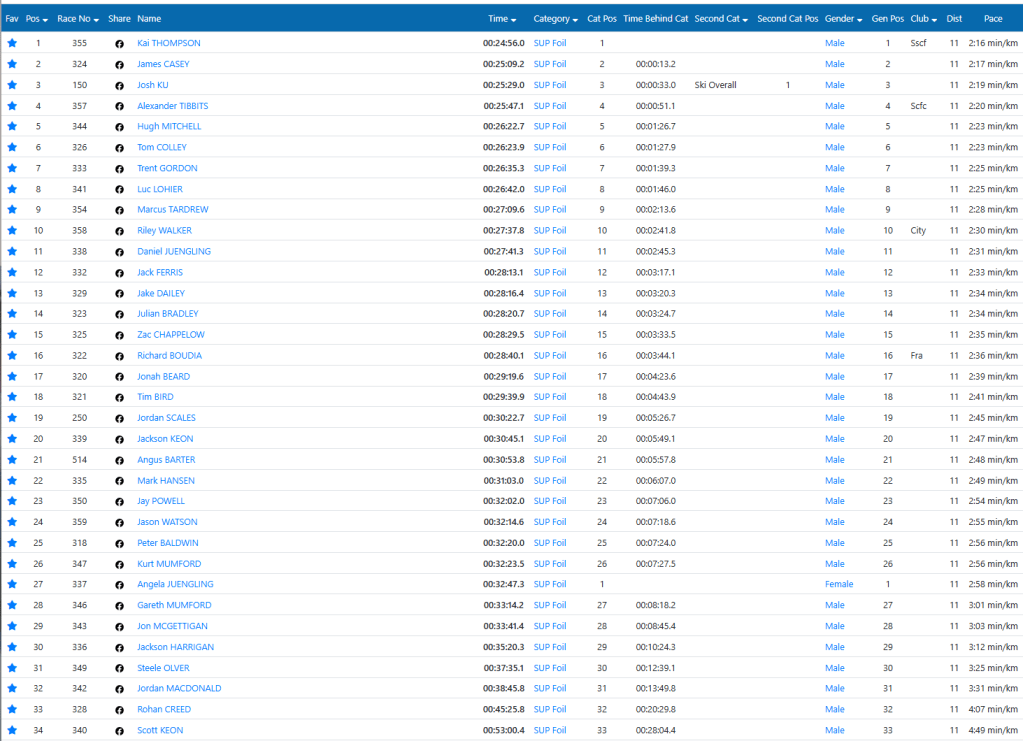
Task: Click the Female gender link for Angela
Action: pos(838,585)
